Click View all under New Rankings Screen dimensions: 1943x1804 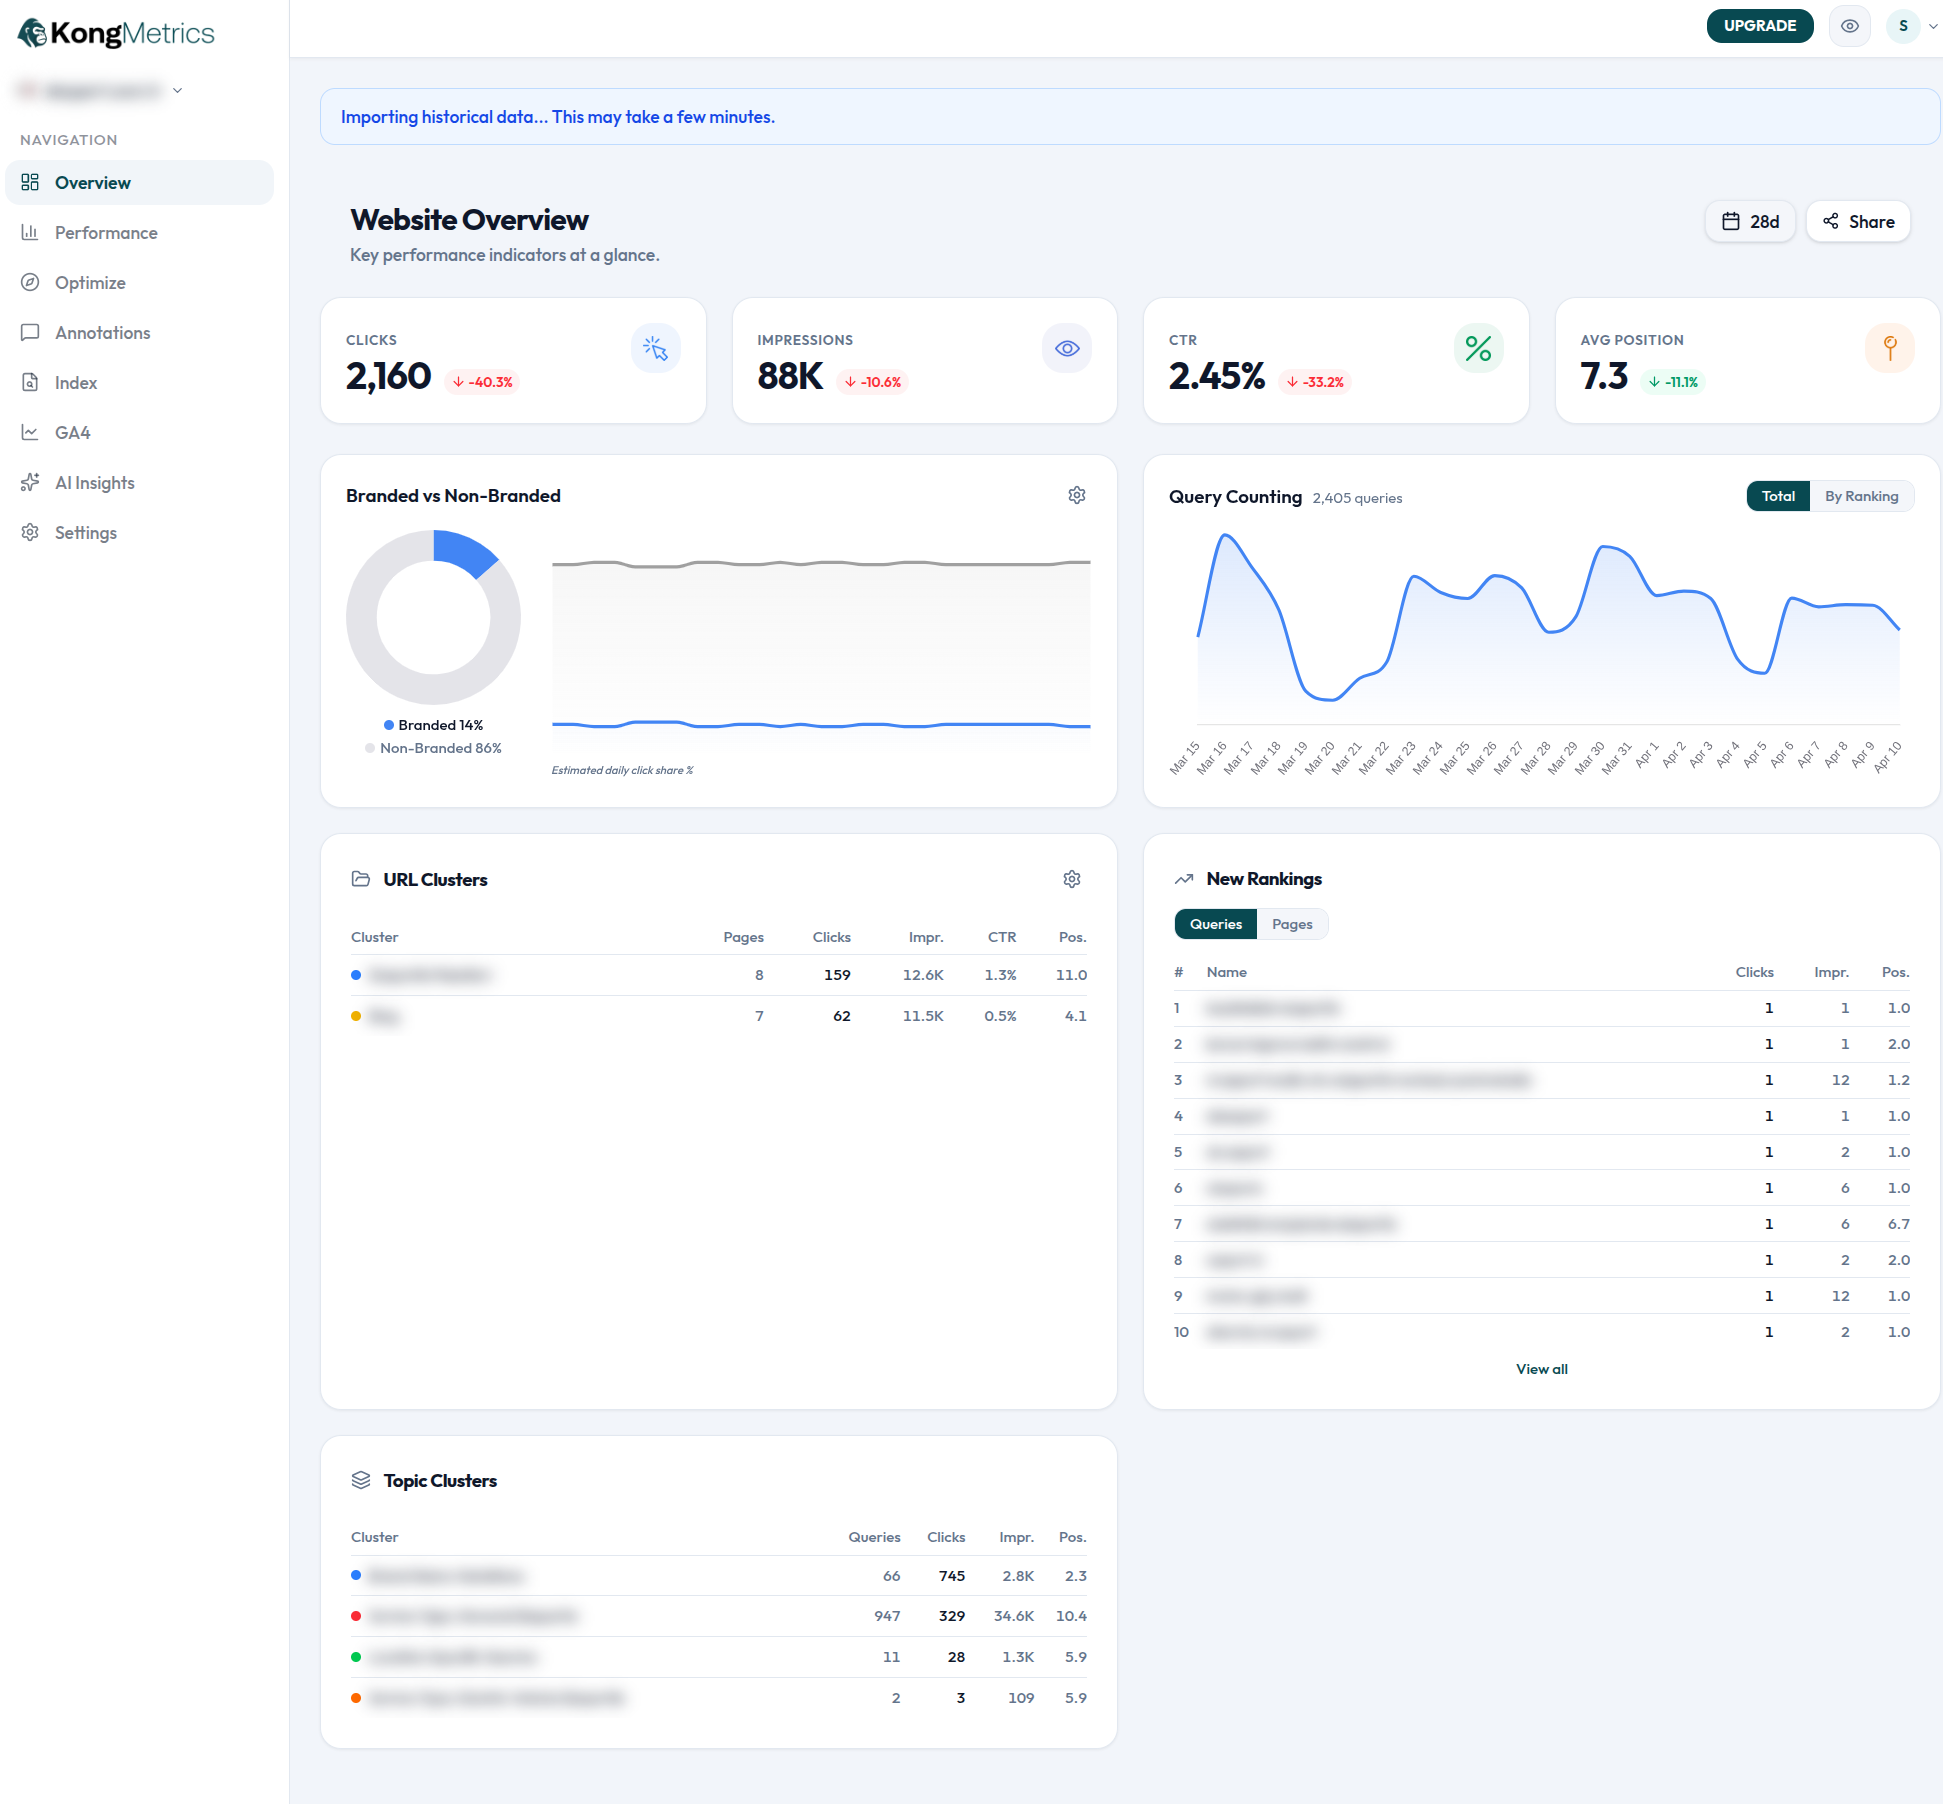pyautogui.click(x=1541, y=1368)
